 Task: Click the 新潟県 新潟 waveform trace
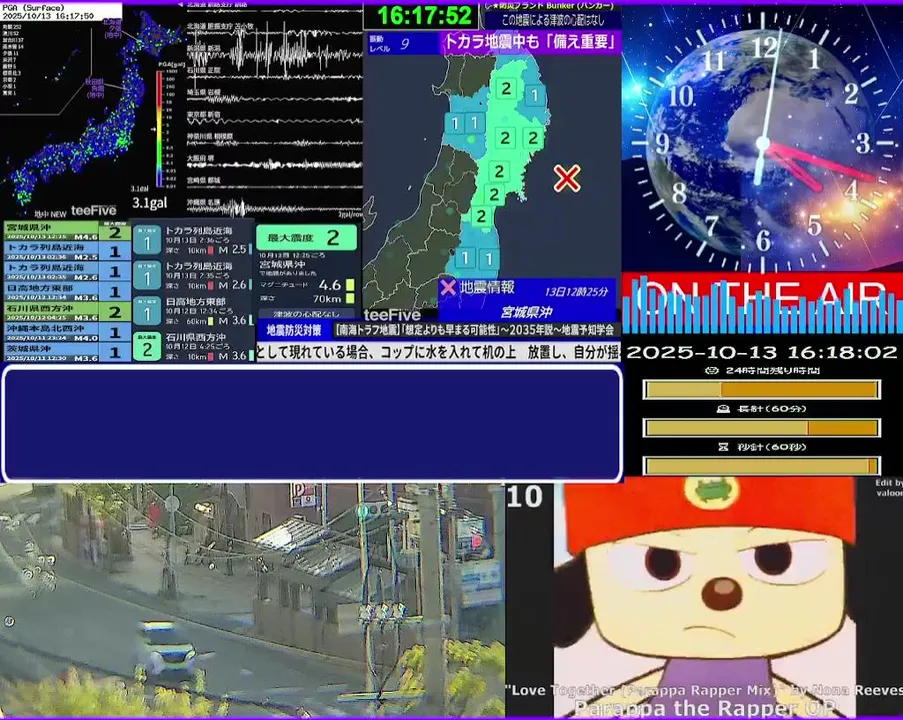point(275,54)
